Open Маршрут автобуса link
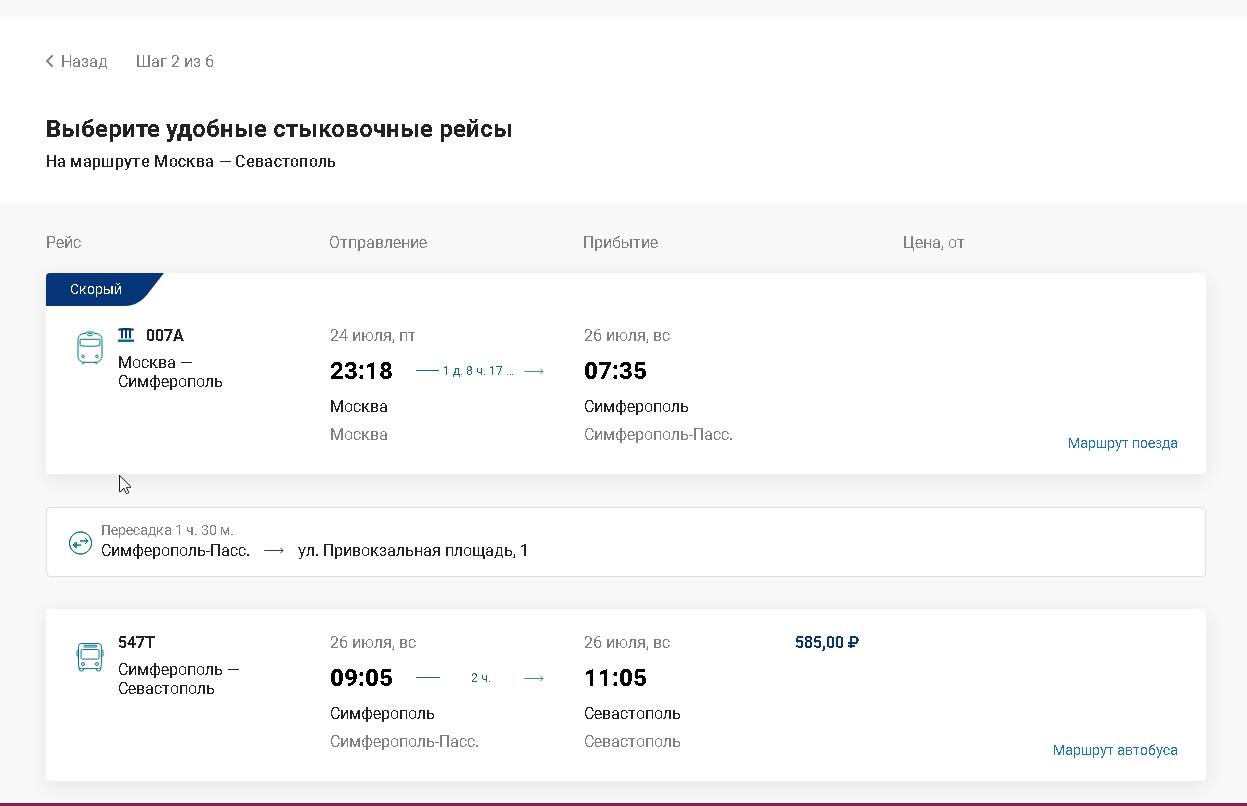 click(x=1115, y=750)
